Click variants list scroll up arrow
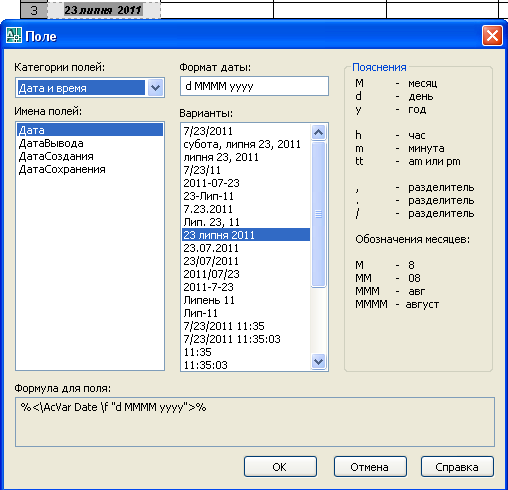Screen dimensions: 508x490 coord(318,133)
